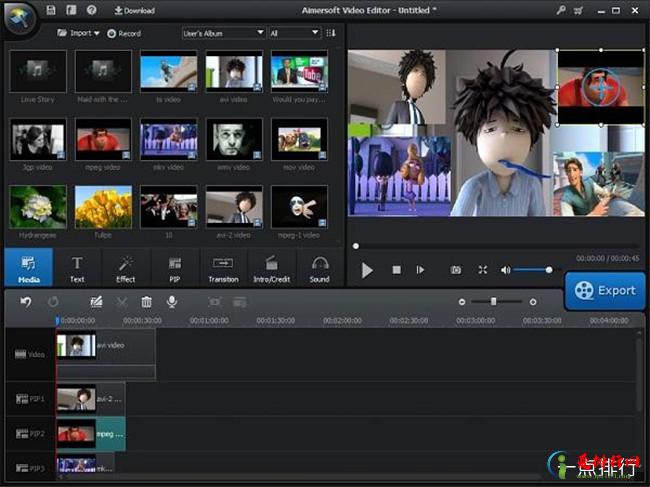The width and height of the screenshot is (650, 487).
Task: Delete selected clip with trash icon
Action: point(147,301)
